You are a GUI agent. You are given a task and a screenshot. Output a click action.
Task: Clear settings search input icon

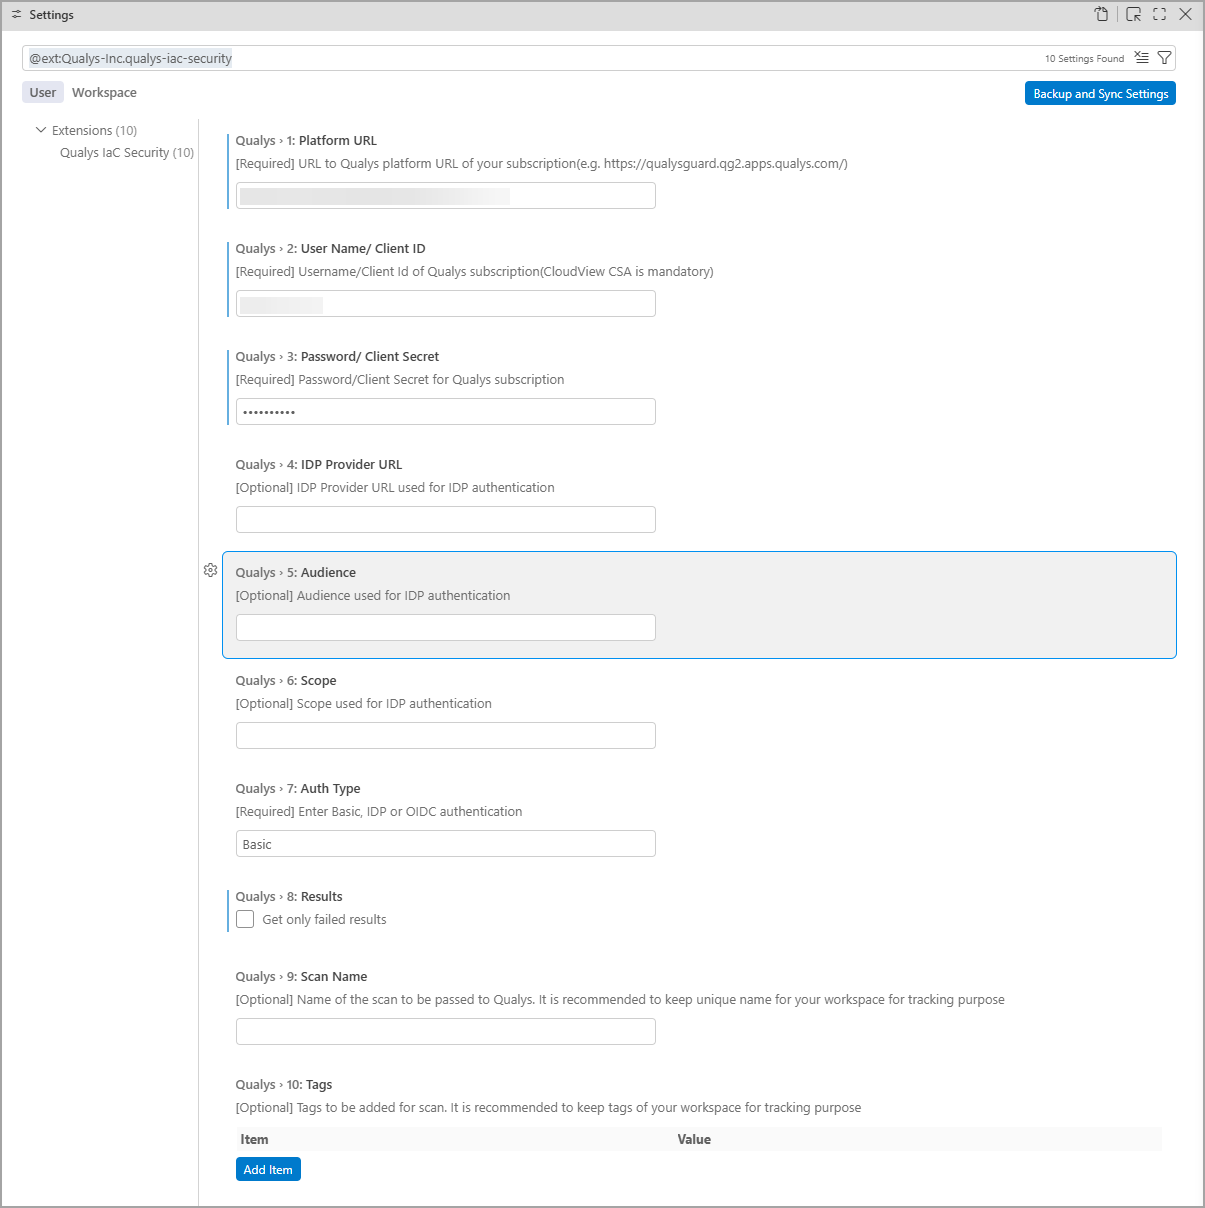[x=1142, y=58]
